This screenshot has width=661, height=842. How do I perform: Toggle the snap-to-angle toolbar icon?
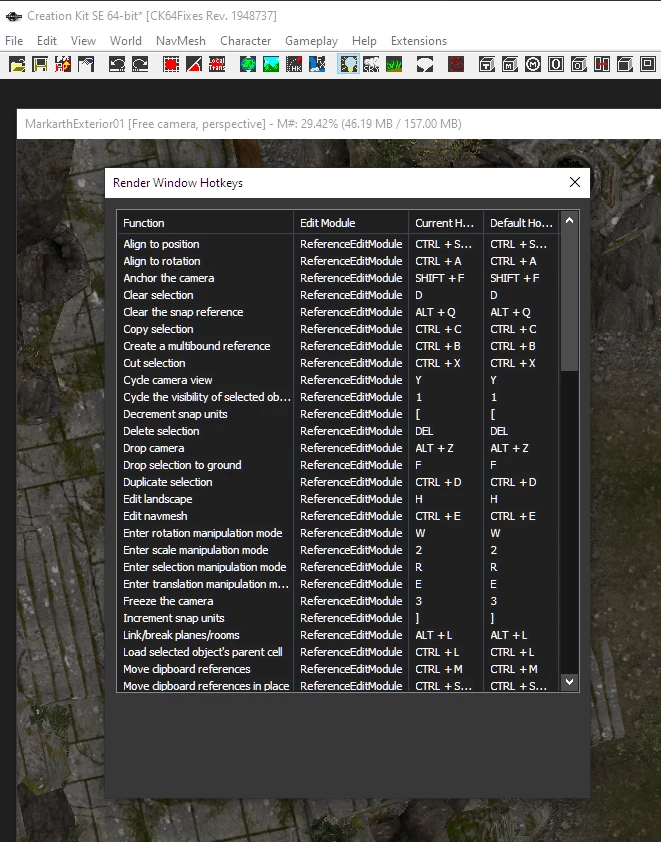point(194,64)
